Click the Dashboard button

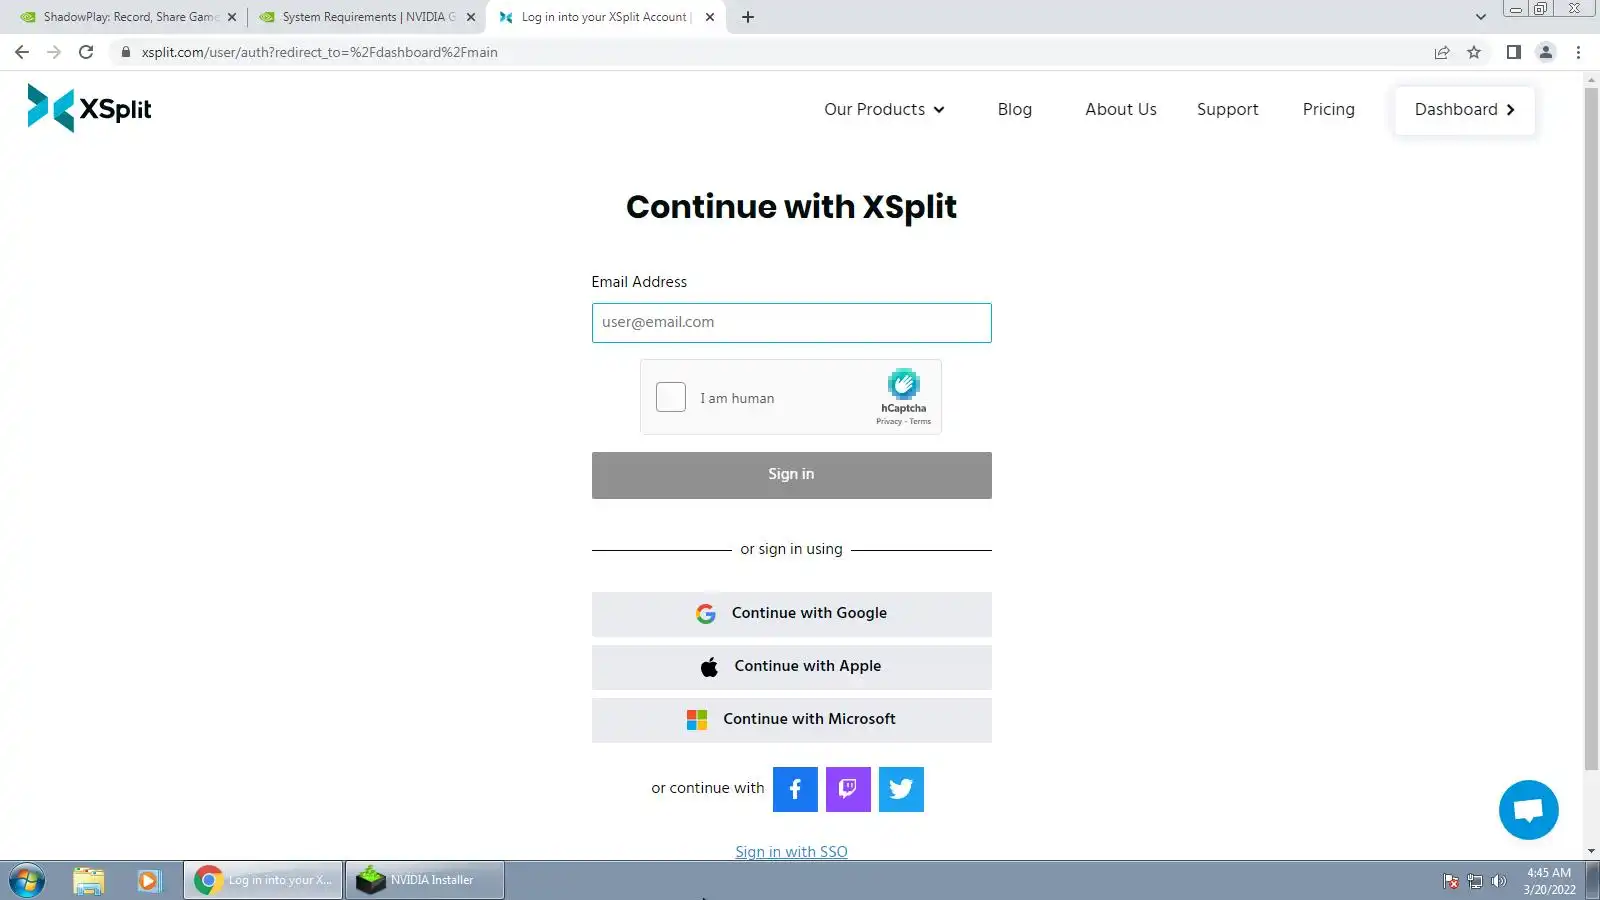tap(1465, 109)
